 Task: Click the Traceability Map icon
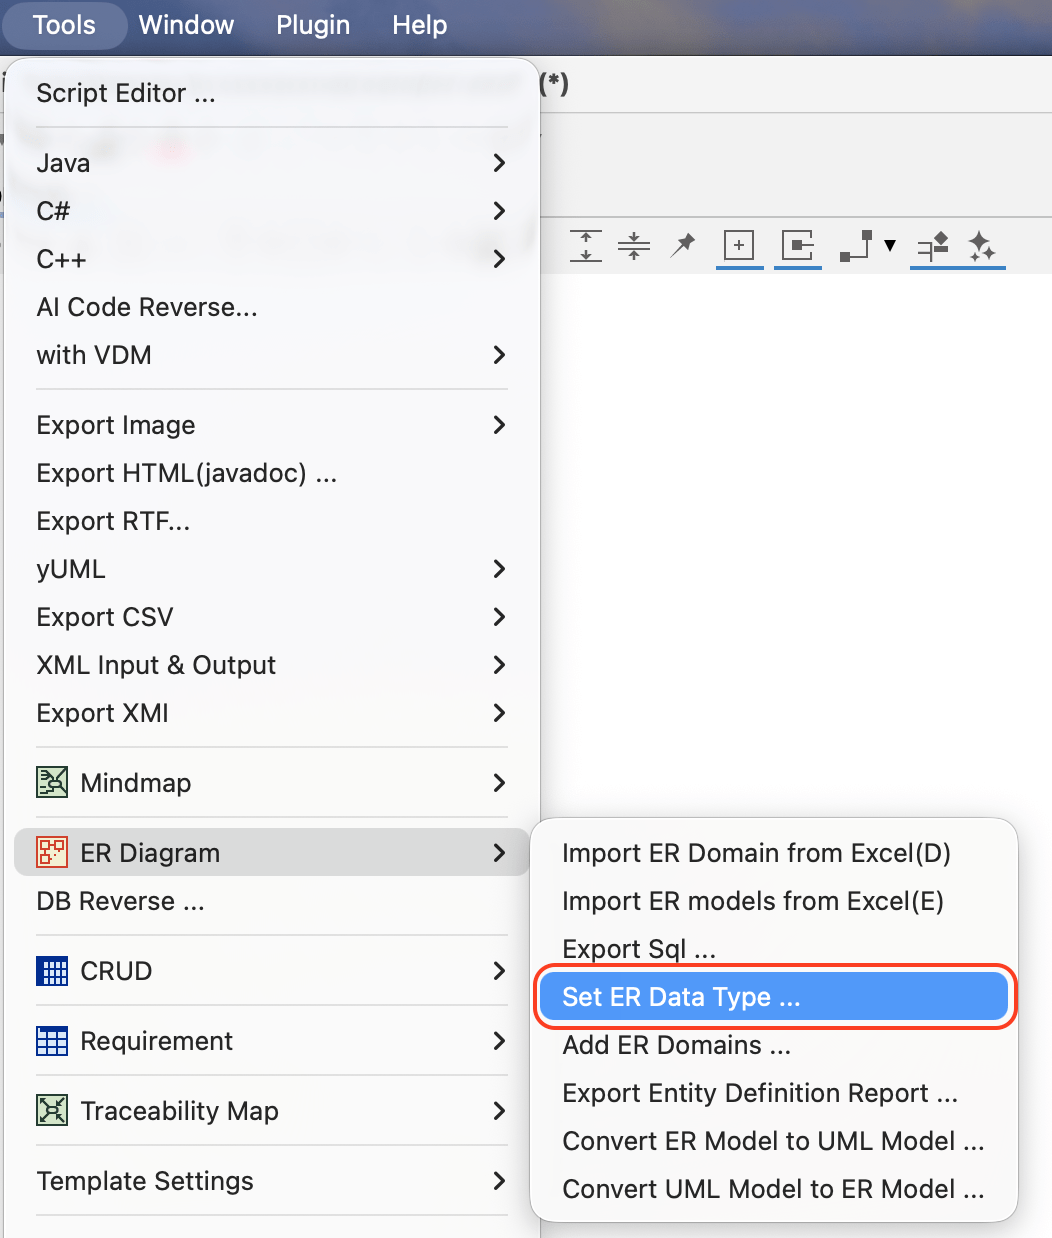(x=52, y=1111)
